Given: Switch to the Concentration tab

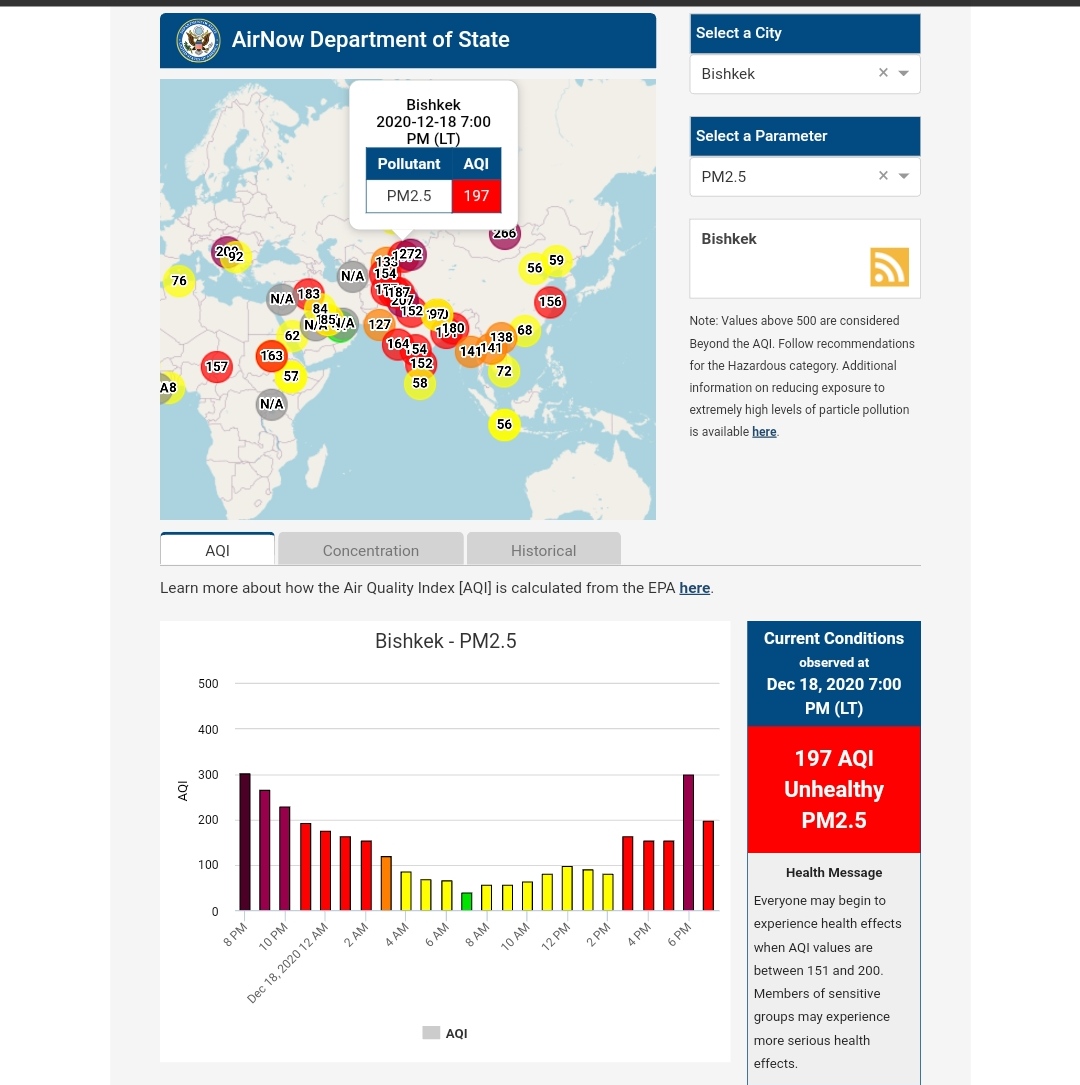Looking at the screenshot, I should tap(370, 550).
